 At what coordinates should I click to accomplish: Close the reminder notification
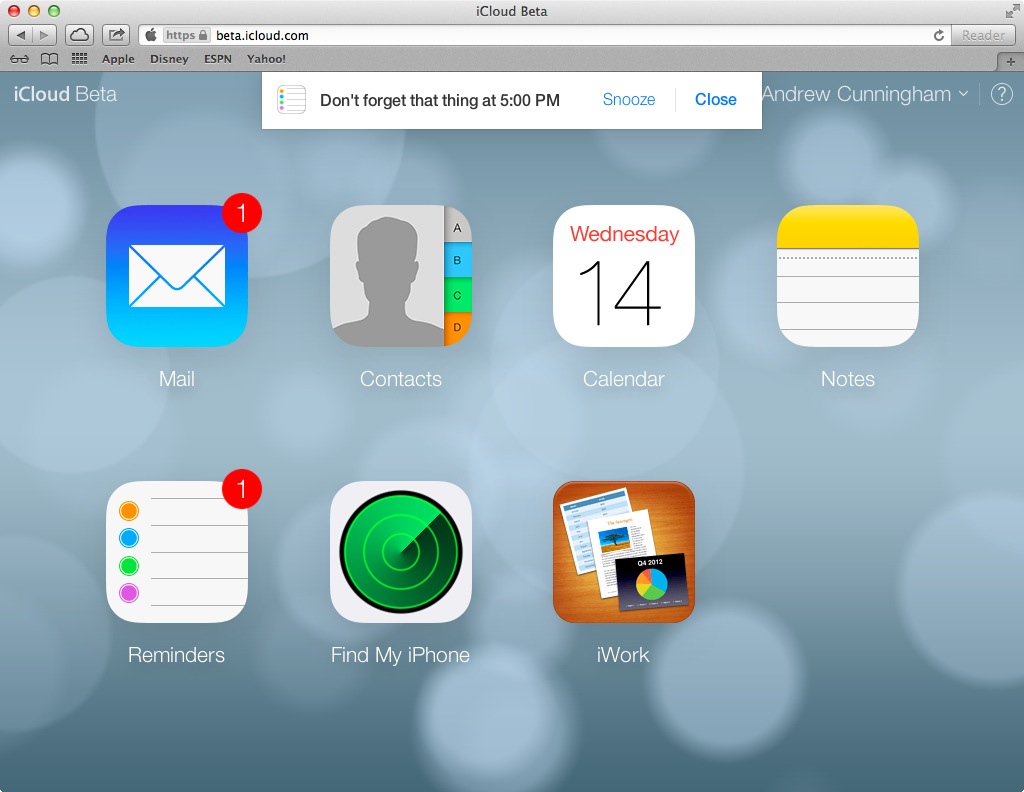[716, 99]
